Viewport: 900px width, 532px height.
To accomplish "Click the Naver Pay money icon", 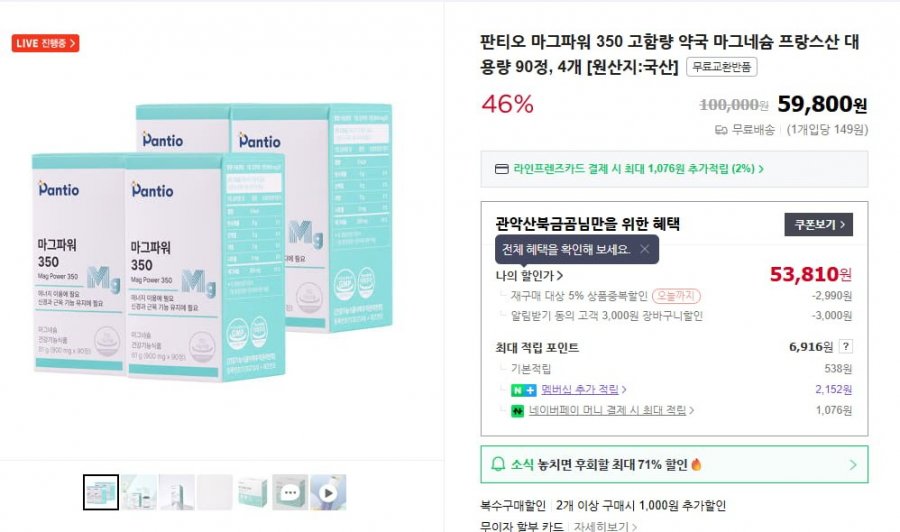I will click(x=518, y=411).
